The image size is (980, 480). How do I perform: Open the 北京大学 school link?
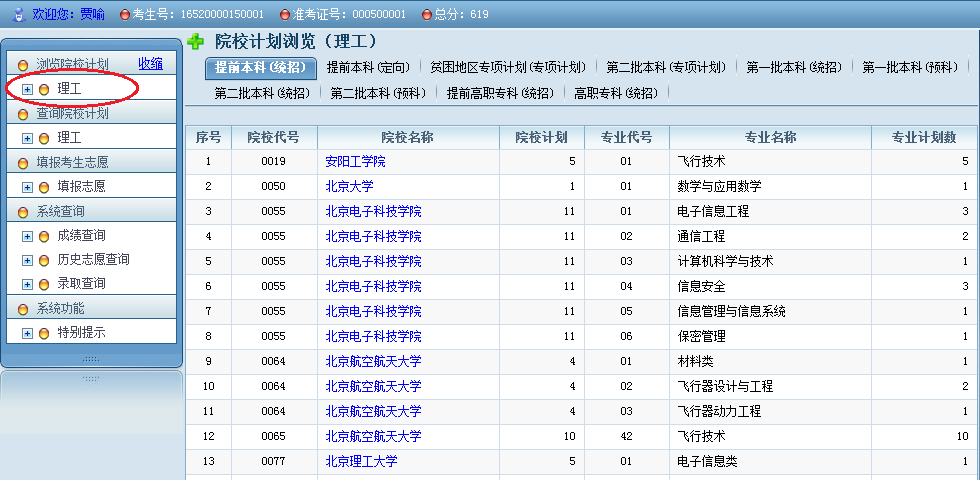point(349,186)
